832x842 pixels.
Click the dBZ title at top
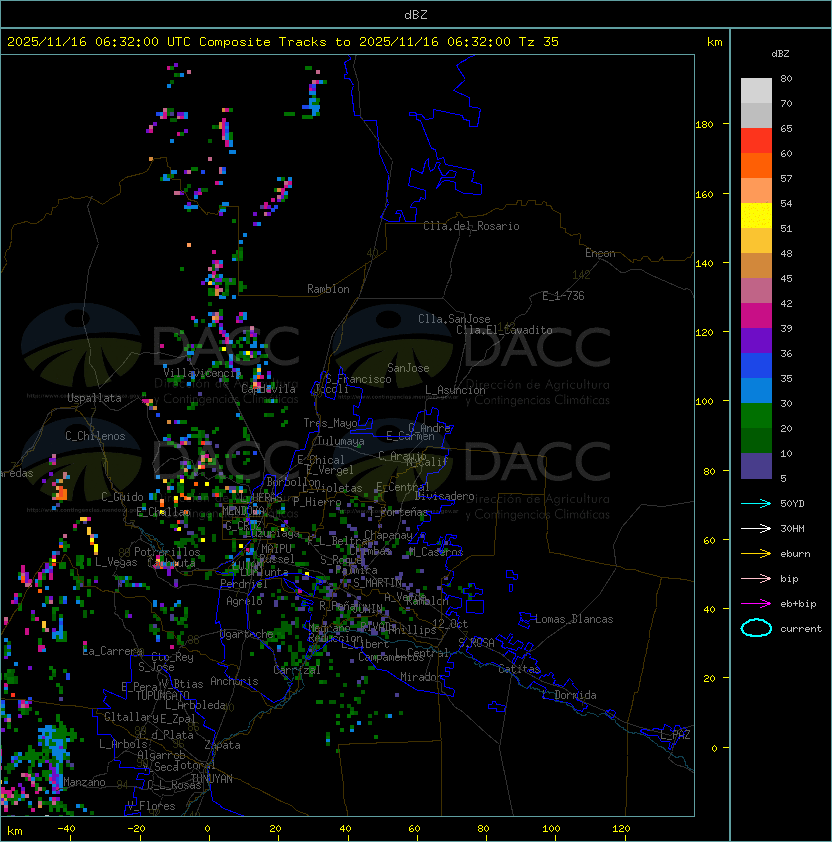[x=416, y=15]
